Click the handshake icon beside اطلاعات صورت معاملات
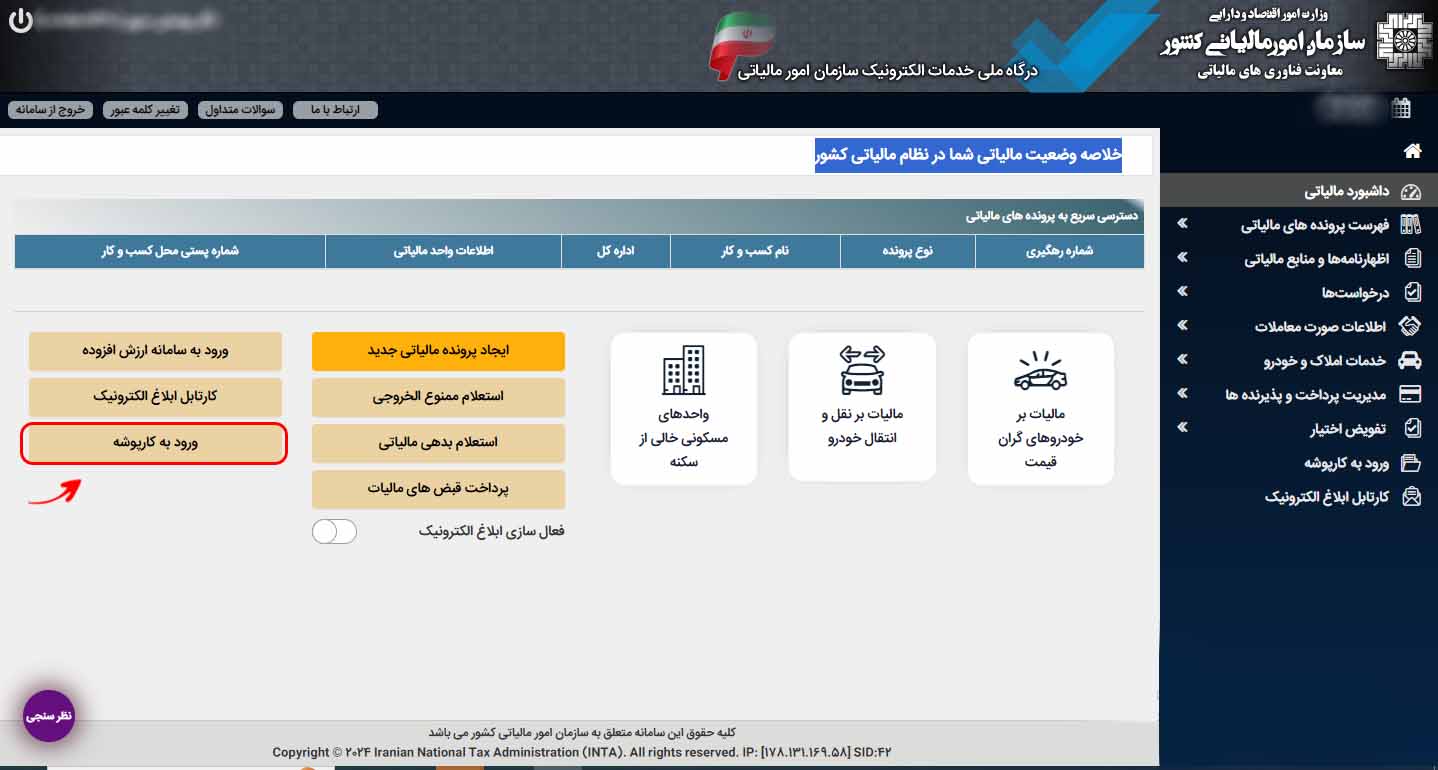The height and width of the screenshot is (770, 1438). [1410, 326]
